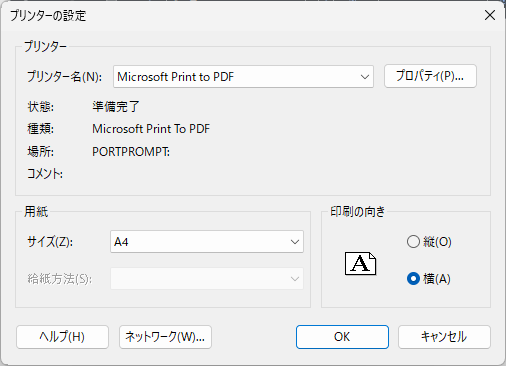Click the A4 value in paper size box
This screenshot has width=506, height=366.
121,242
